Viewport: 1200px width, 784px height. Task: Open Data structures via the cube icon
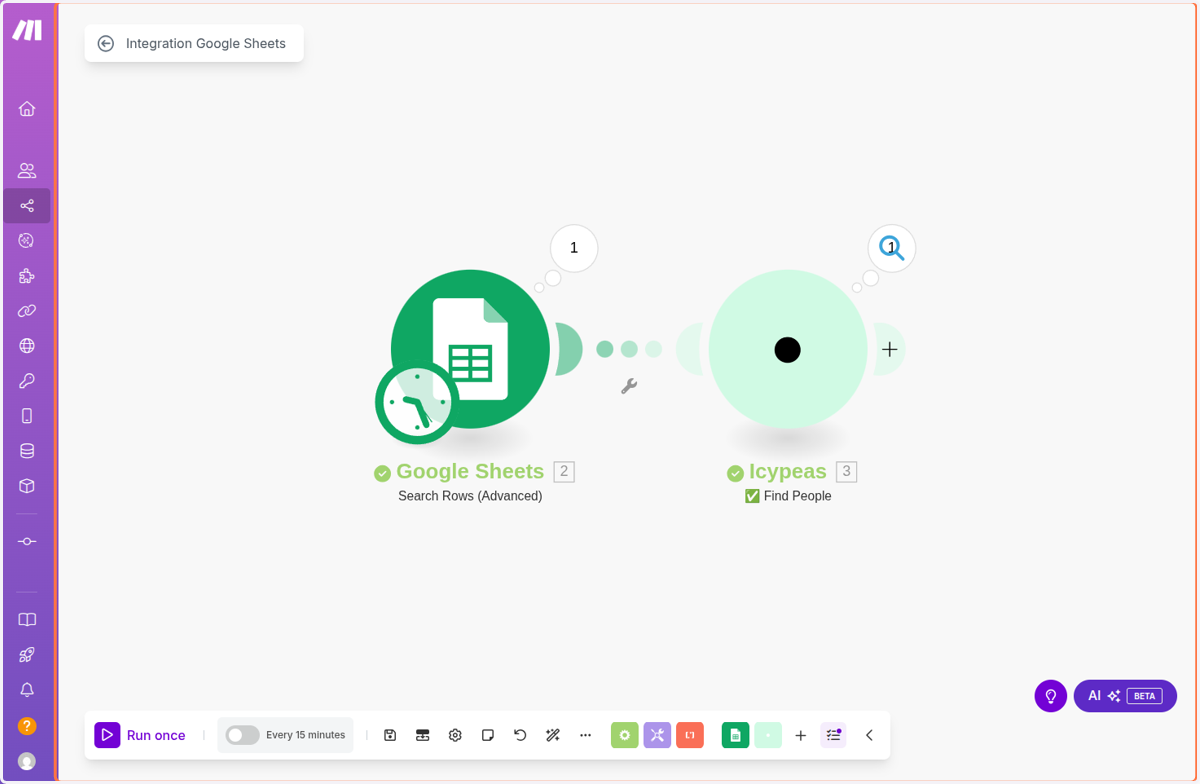pyautogui.click(x=27, y=486)
